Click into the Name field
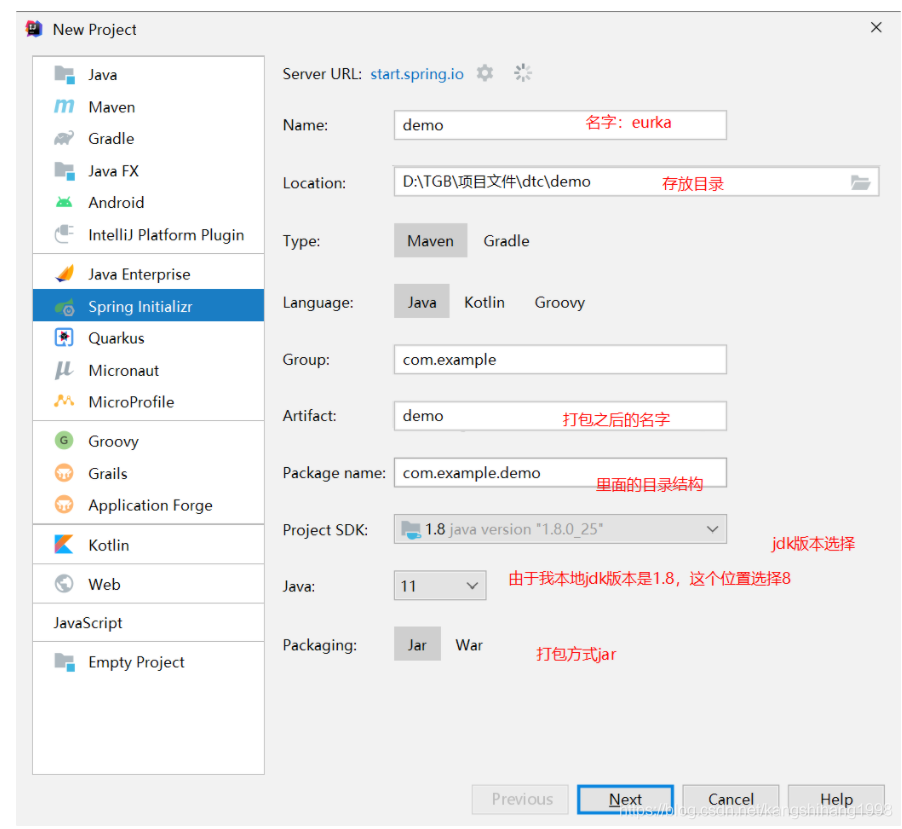This screenshot has width=902, height=829. coord(560,125)
